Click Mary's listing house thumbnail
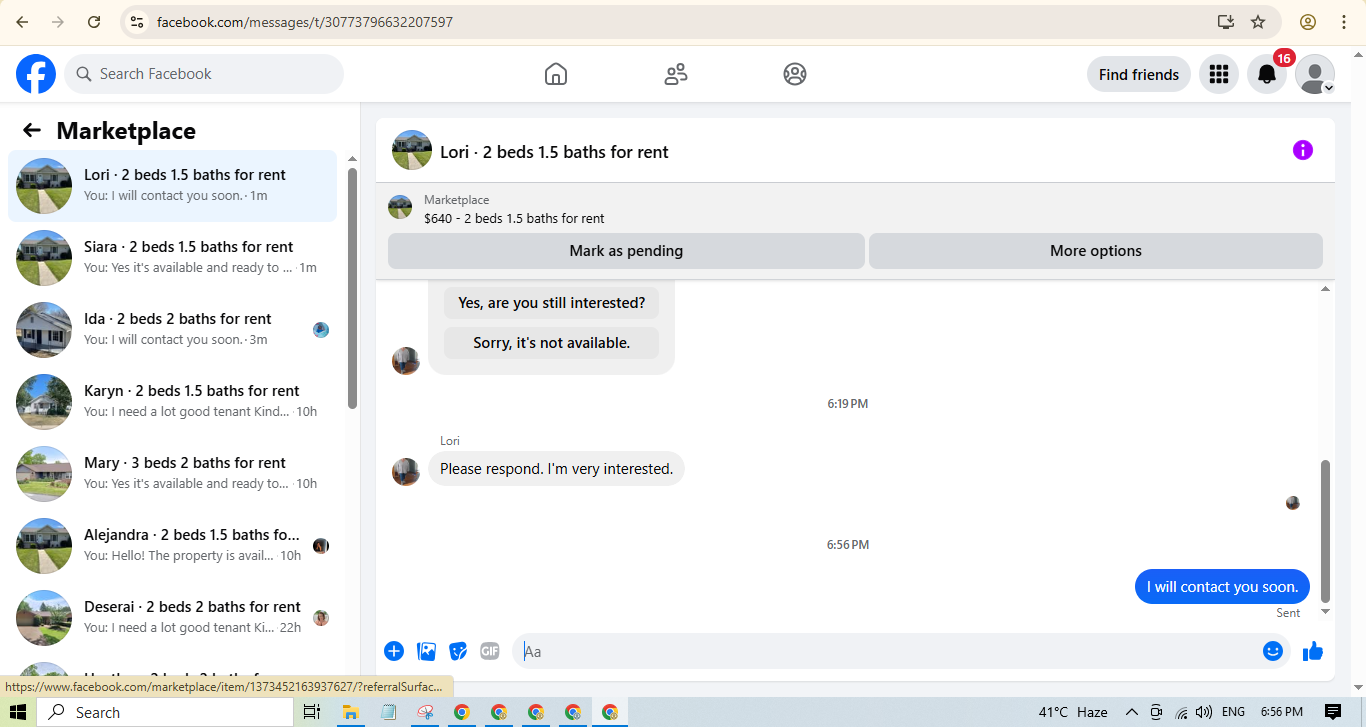Image resolution: width=1366 pixels, height=727 pixels. pyautogui.click(x=44, y=474)
